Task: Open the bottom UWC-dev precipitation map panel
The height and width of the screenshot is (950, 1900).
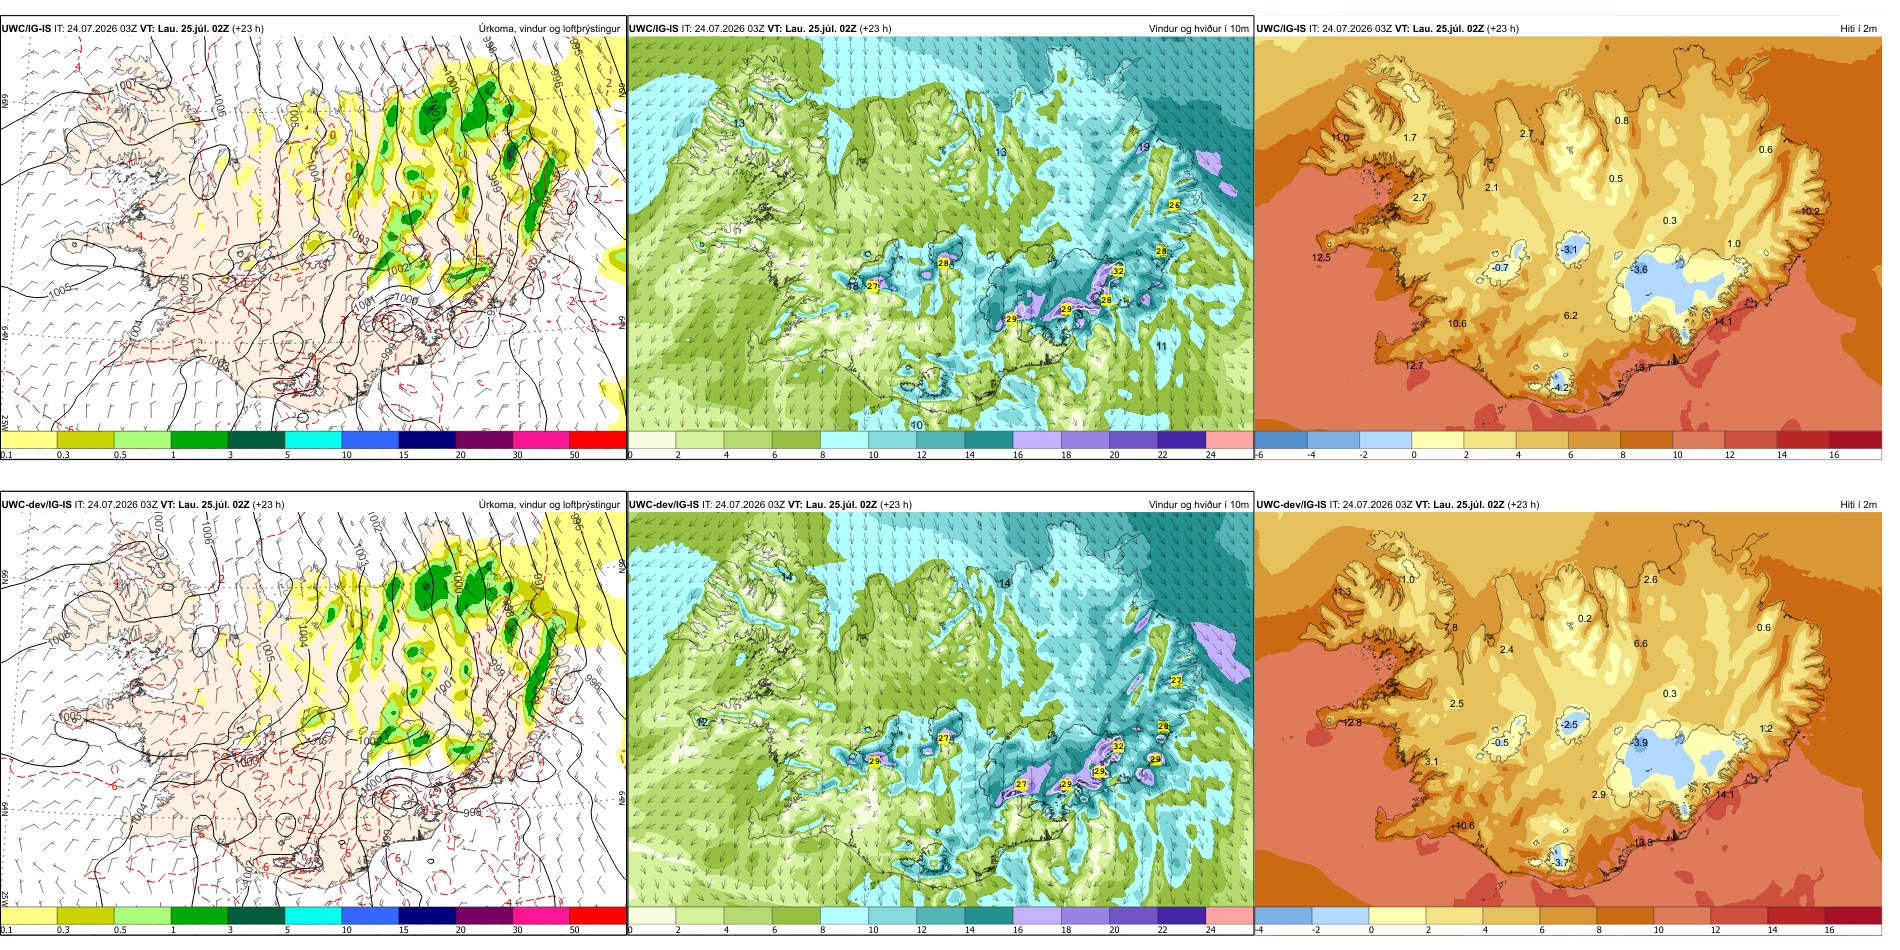Action: (x=313, y=709)
